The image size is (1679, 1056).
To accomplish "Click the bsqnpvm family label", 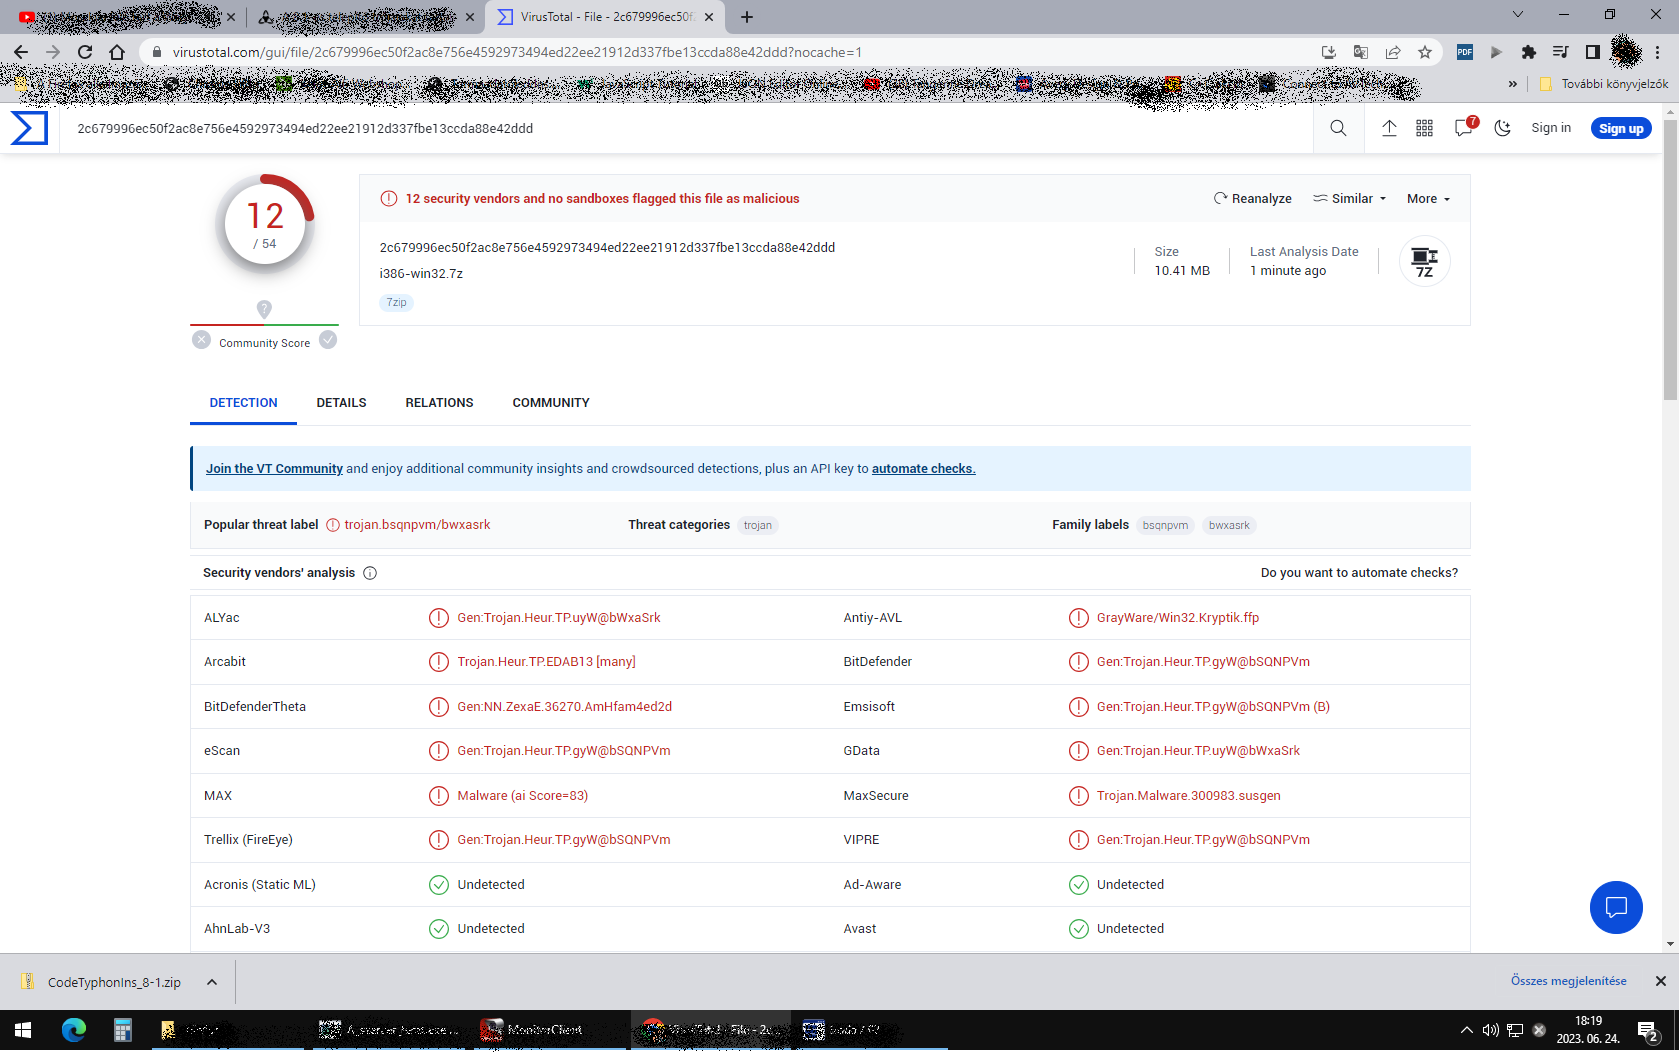I will [1165, 525].
